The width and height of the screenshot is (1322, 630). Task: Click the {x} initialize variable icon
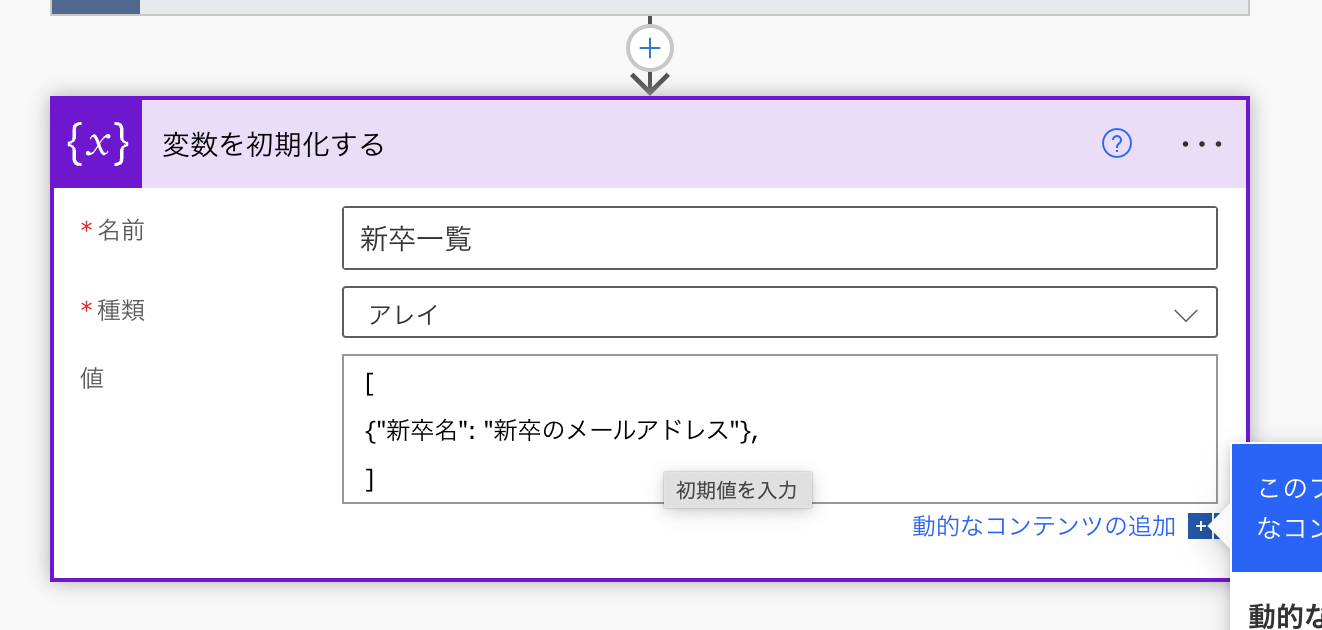coord(96,143)
